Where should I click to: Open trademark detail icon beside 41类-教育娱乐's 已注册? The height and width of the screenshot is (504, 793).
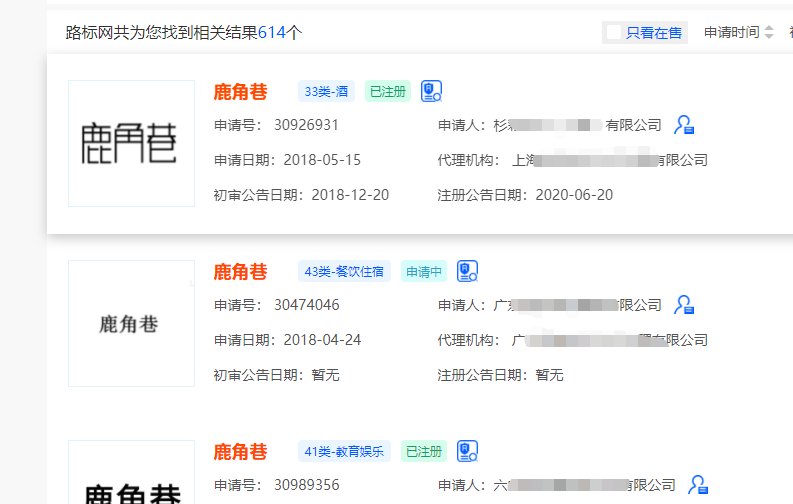tap(467, 451)
